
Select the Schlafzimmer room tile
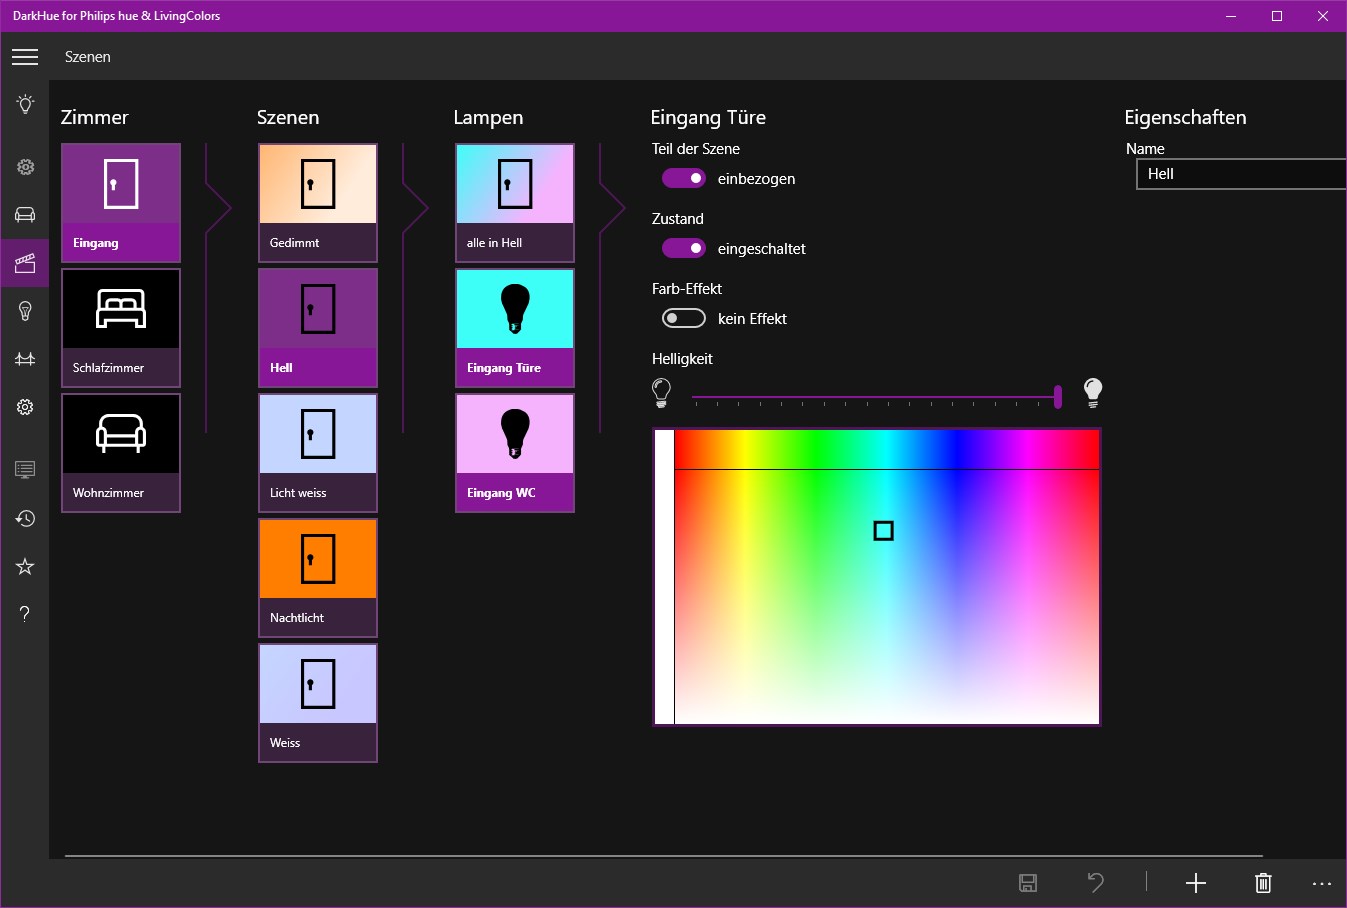pyautogui.click(x=121, y=328)
